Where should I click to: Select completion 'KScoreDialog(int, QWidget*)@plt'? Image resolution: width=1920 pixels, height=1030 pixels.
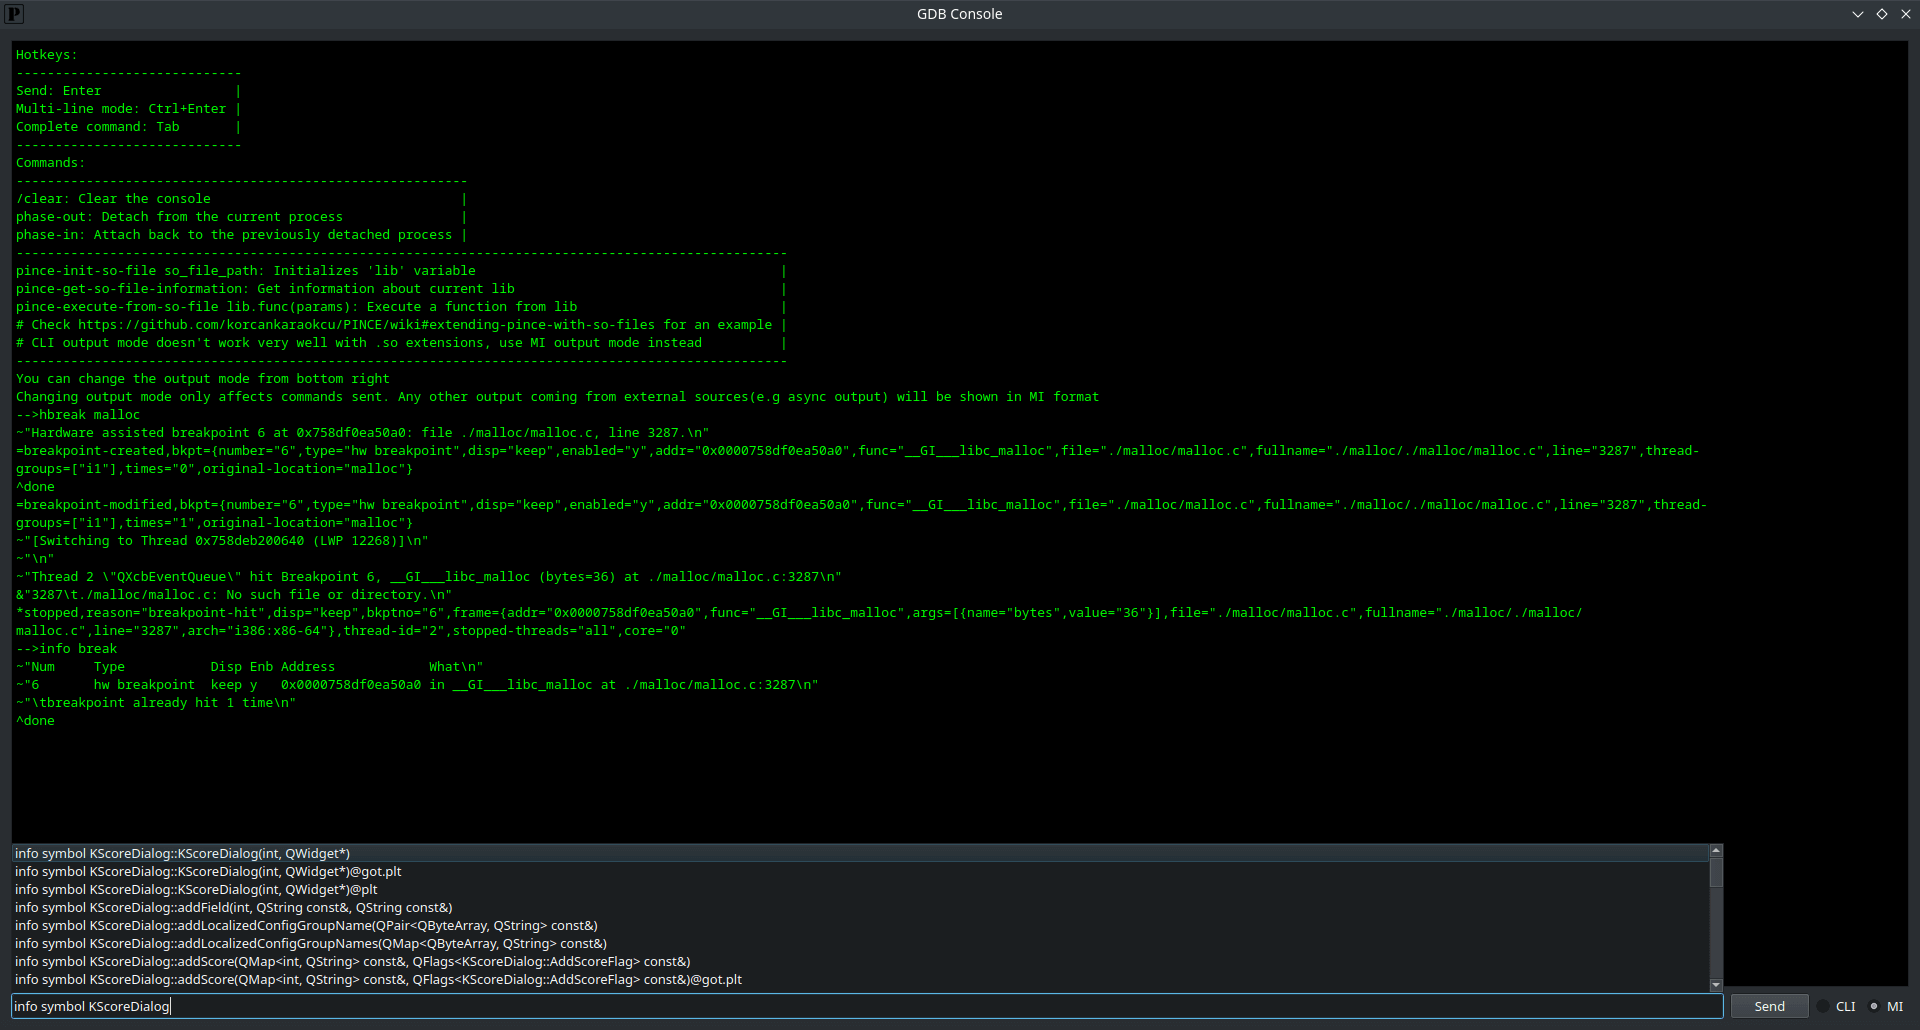pyautogui.click(x=860, y=890)
